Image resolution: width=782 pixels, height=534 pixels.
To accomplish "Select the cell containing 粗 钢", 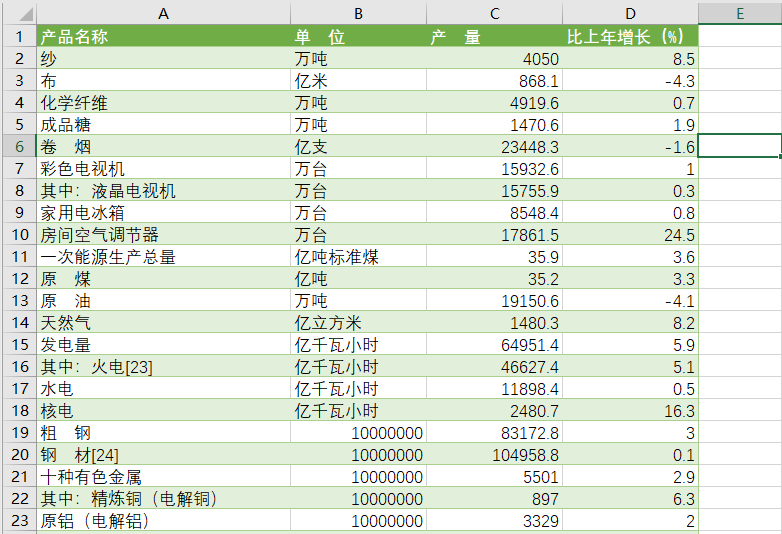I will tap(164, 432).
